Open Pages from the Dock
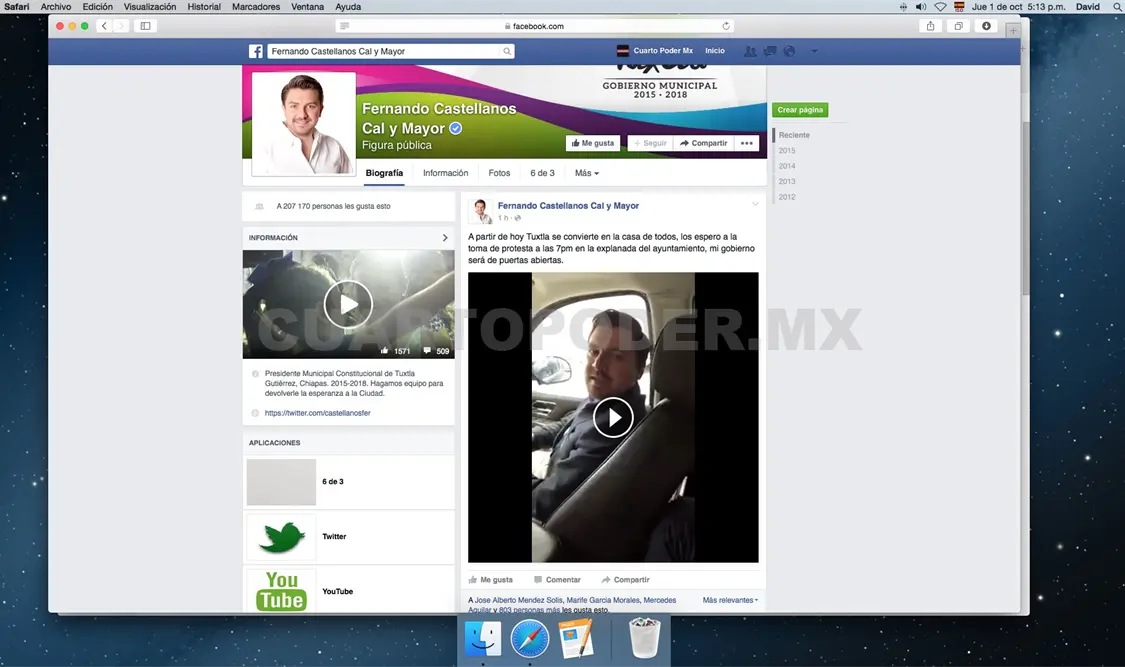This screenshot has height=667, width=1125. coord(576,638)
